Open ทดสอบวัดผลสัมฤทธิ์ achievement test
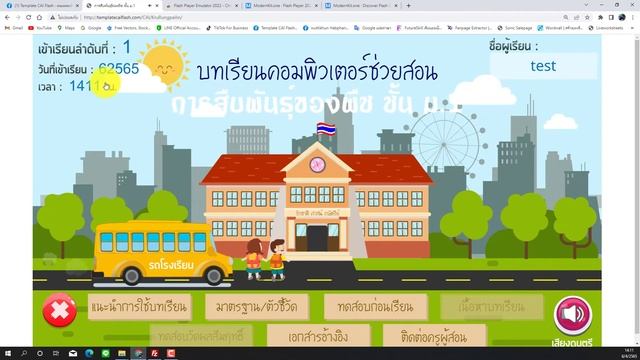 click(201, 336)
